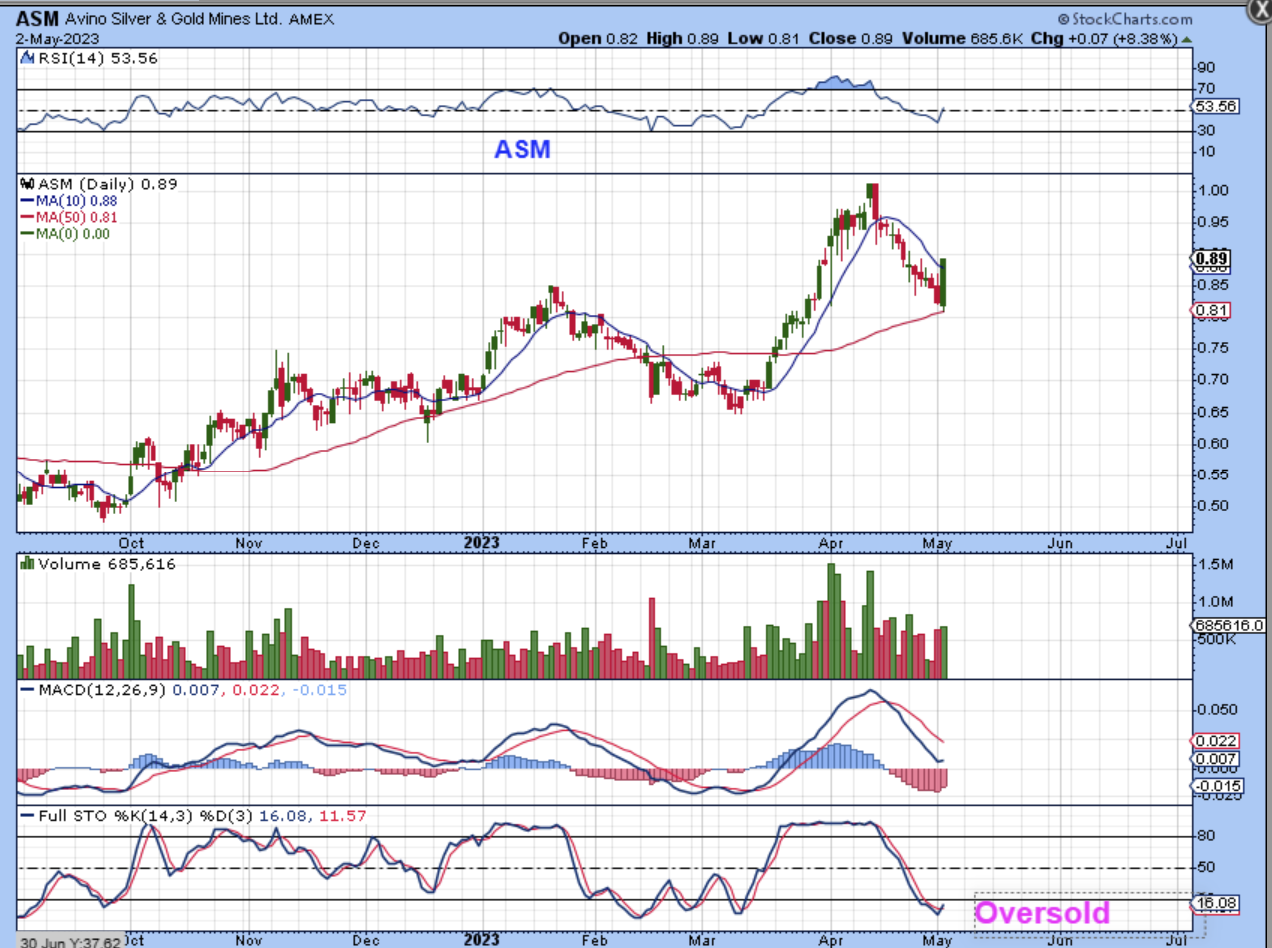This screenshot has width=1272, height=948.
Task: Click the 16.08 stochastic value tag
Action: point(1217,904)
